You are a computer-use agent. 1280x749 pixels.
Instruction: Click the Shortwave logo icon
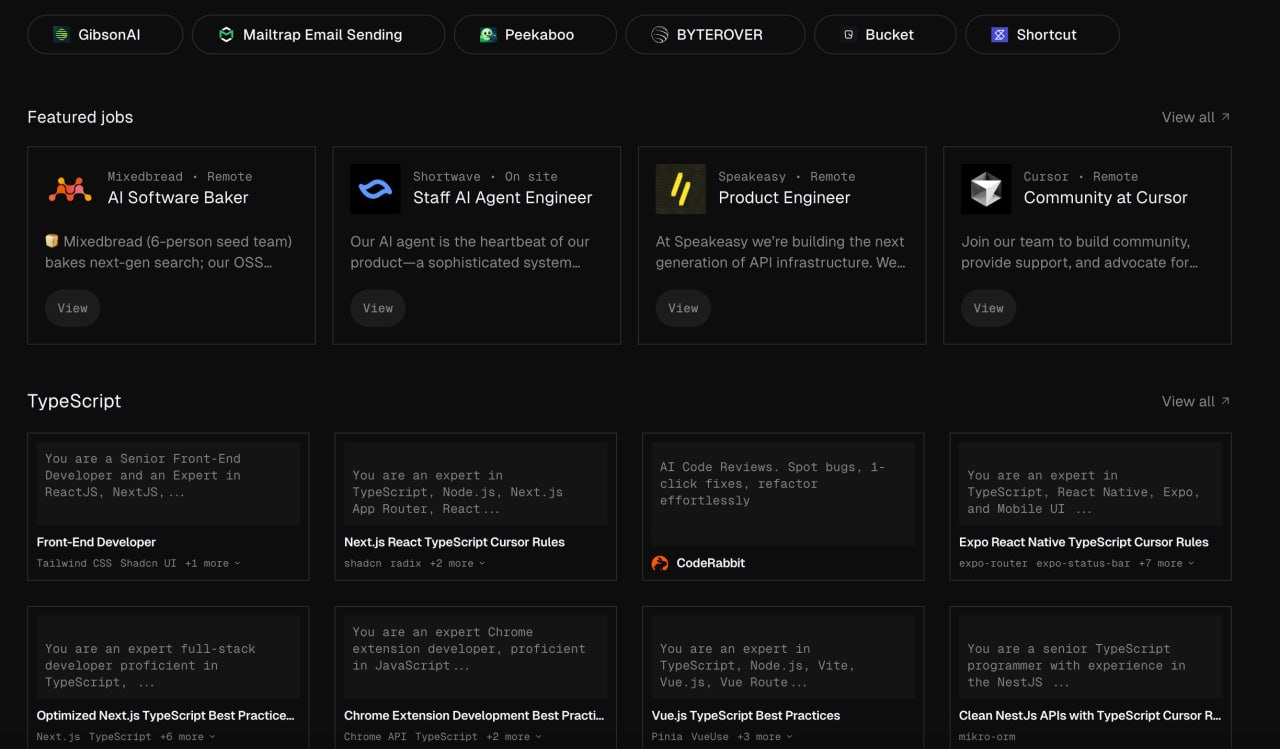375,189
